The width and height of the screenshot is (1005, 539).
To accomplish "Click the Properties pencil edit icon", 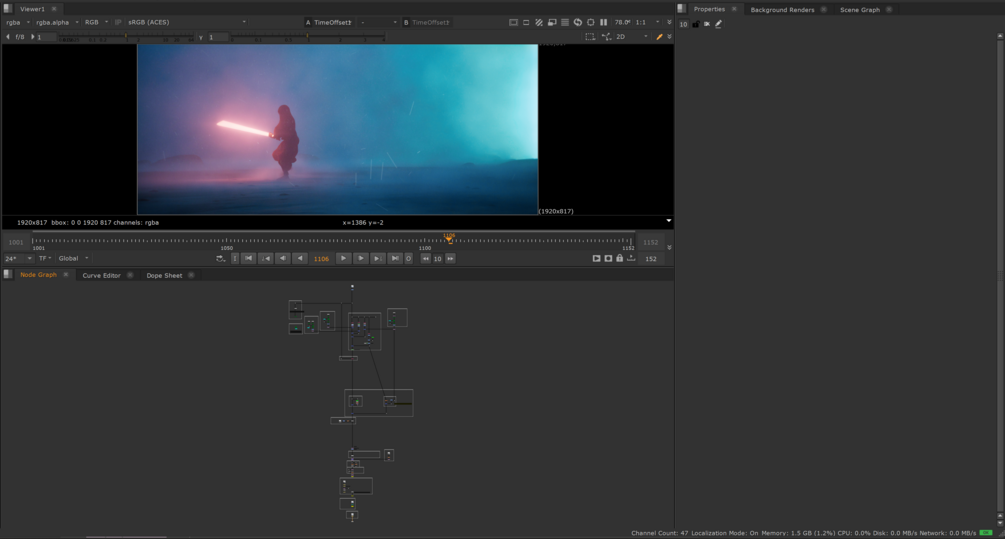I will (718, 24).
